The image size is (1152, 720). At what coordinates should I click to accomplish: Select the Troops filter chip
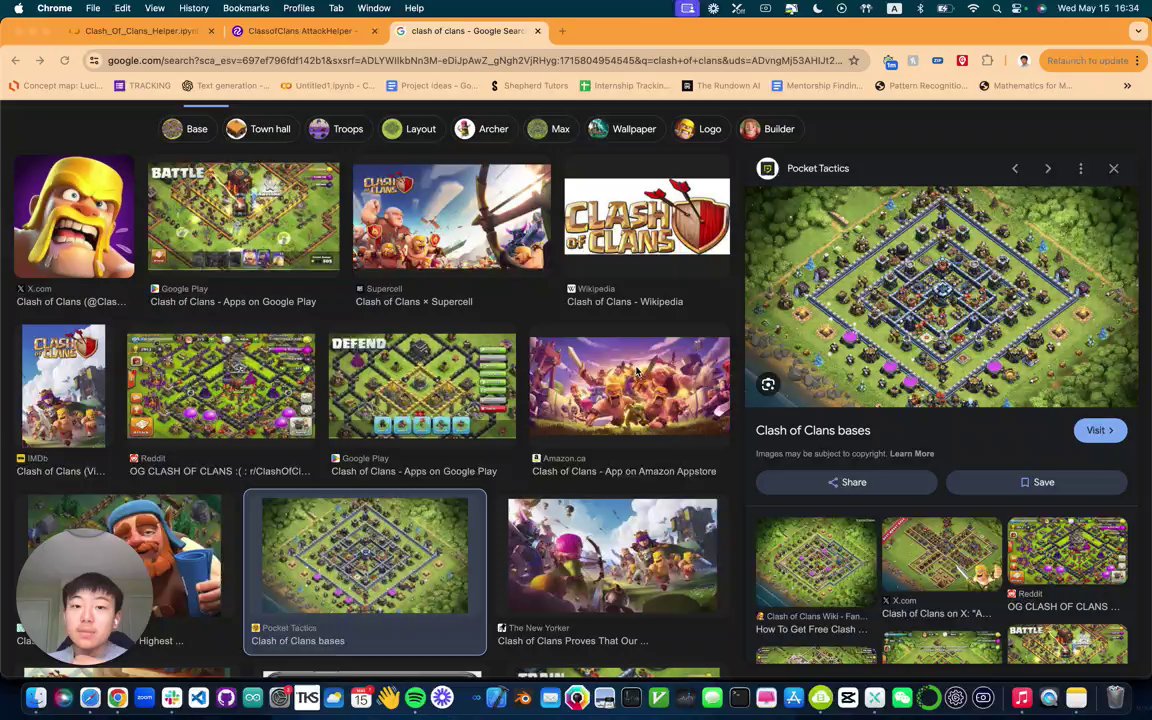pyautogui.click(x=336, y=129)
